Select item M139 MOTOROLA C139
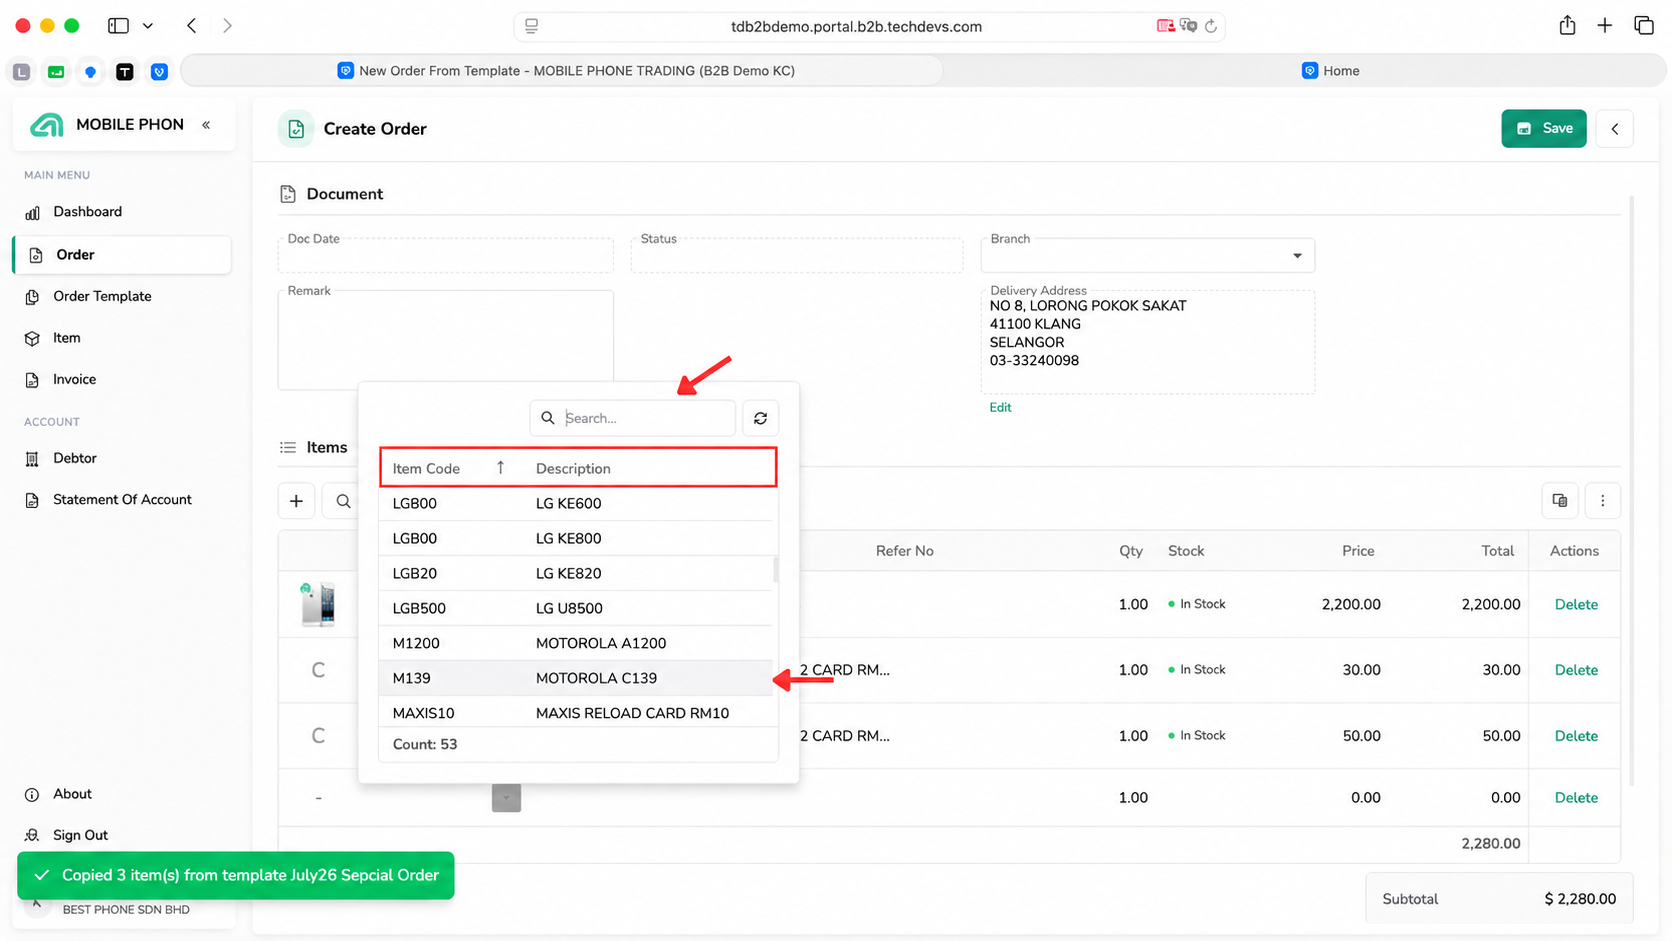This screenshot has width=1672, height=941. tap(577, 678)
